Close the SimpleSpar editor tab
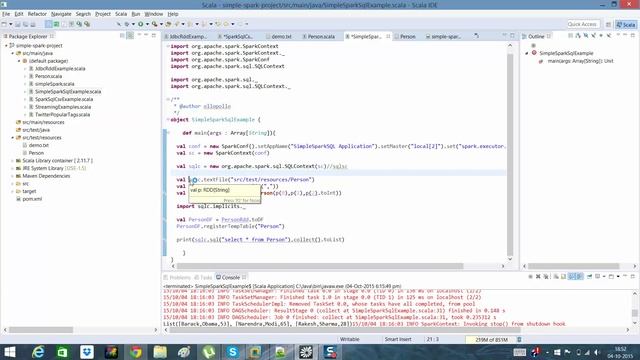640x360 pixels. click(x=388, y=36)
